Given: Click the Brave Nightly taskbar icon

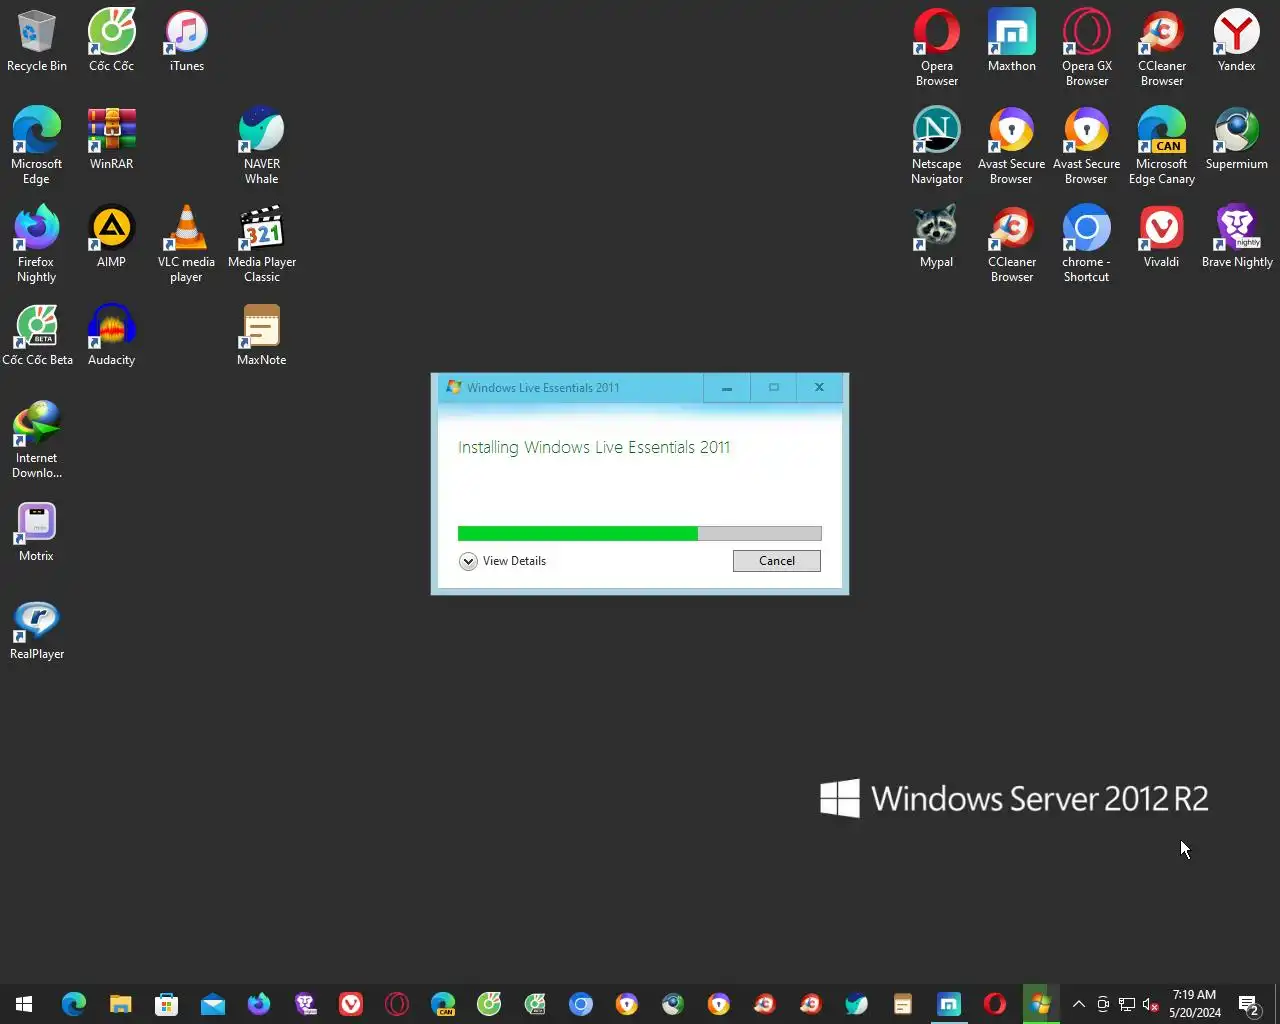Looking at the screenshot, I should [305, 1004].
